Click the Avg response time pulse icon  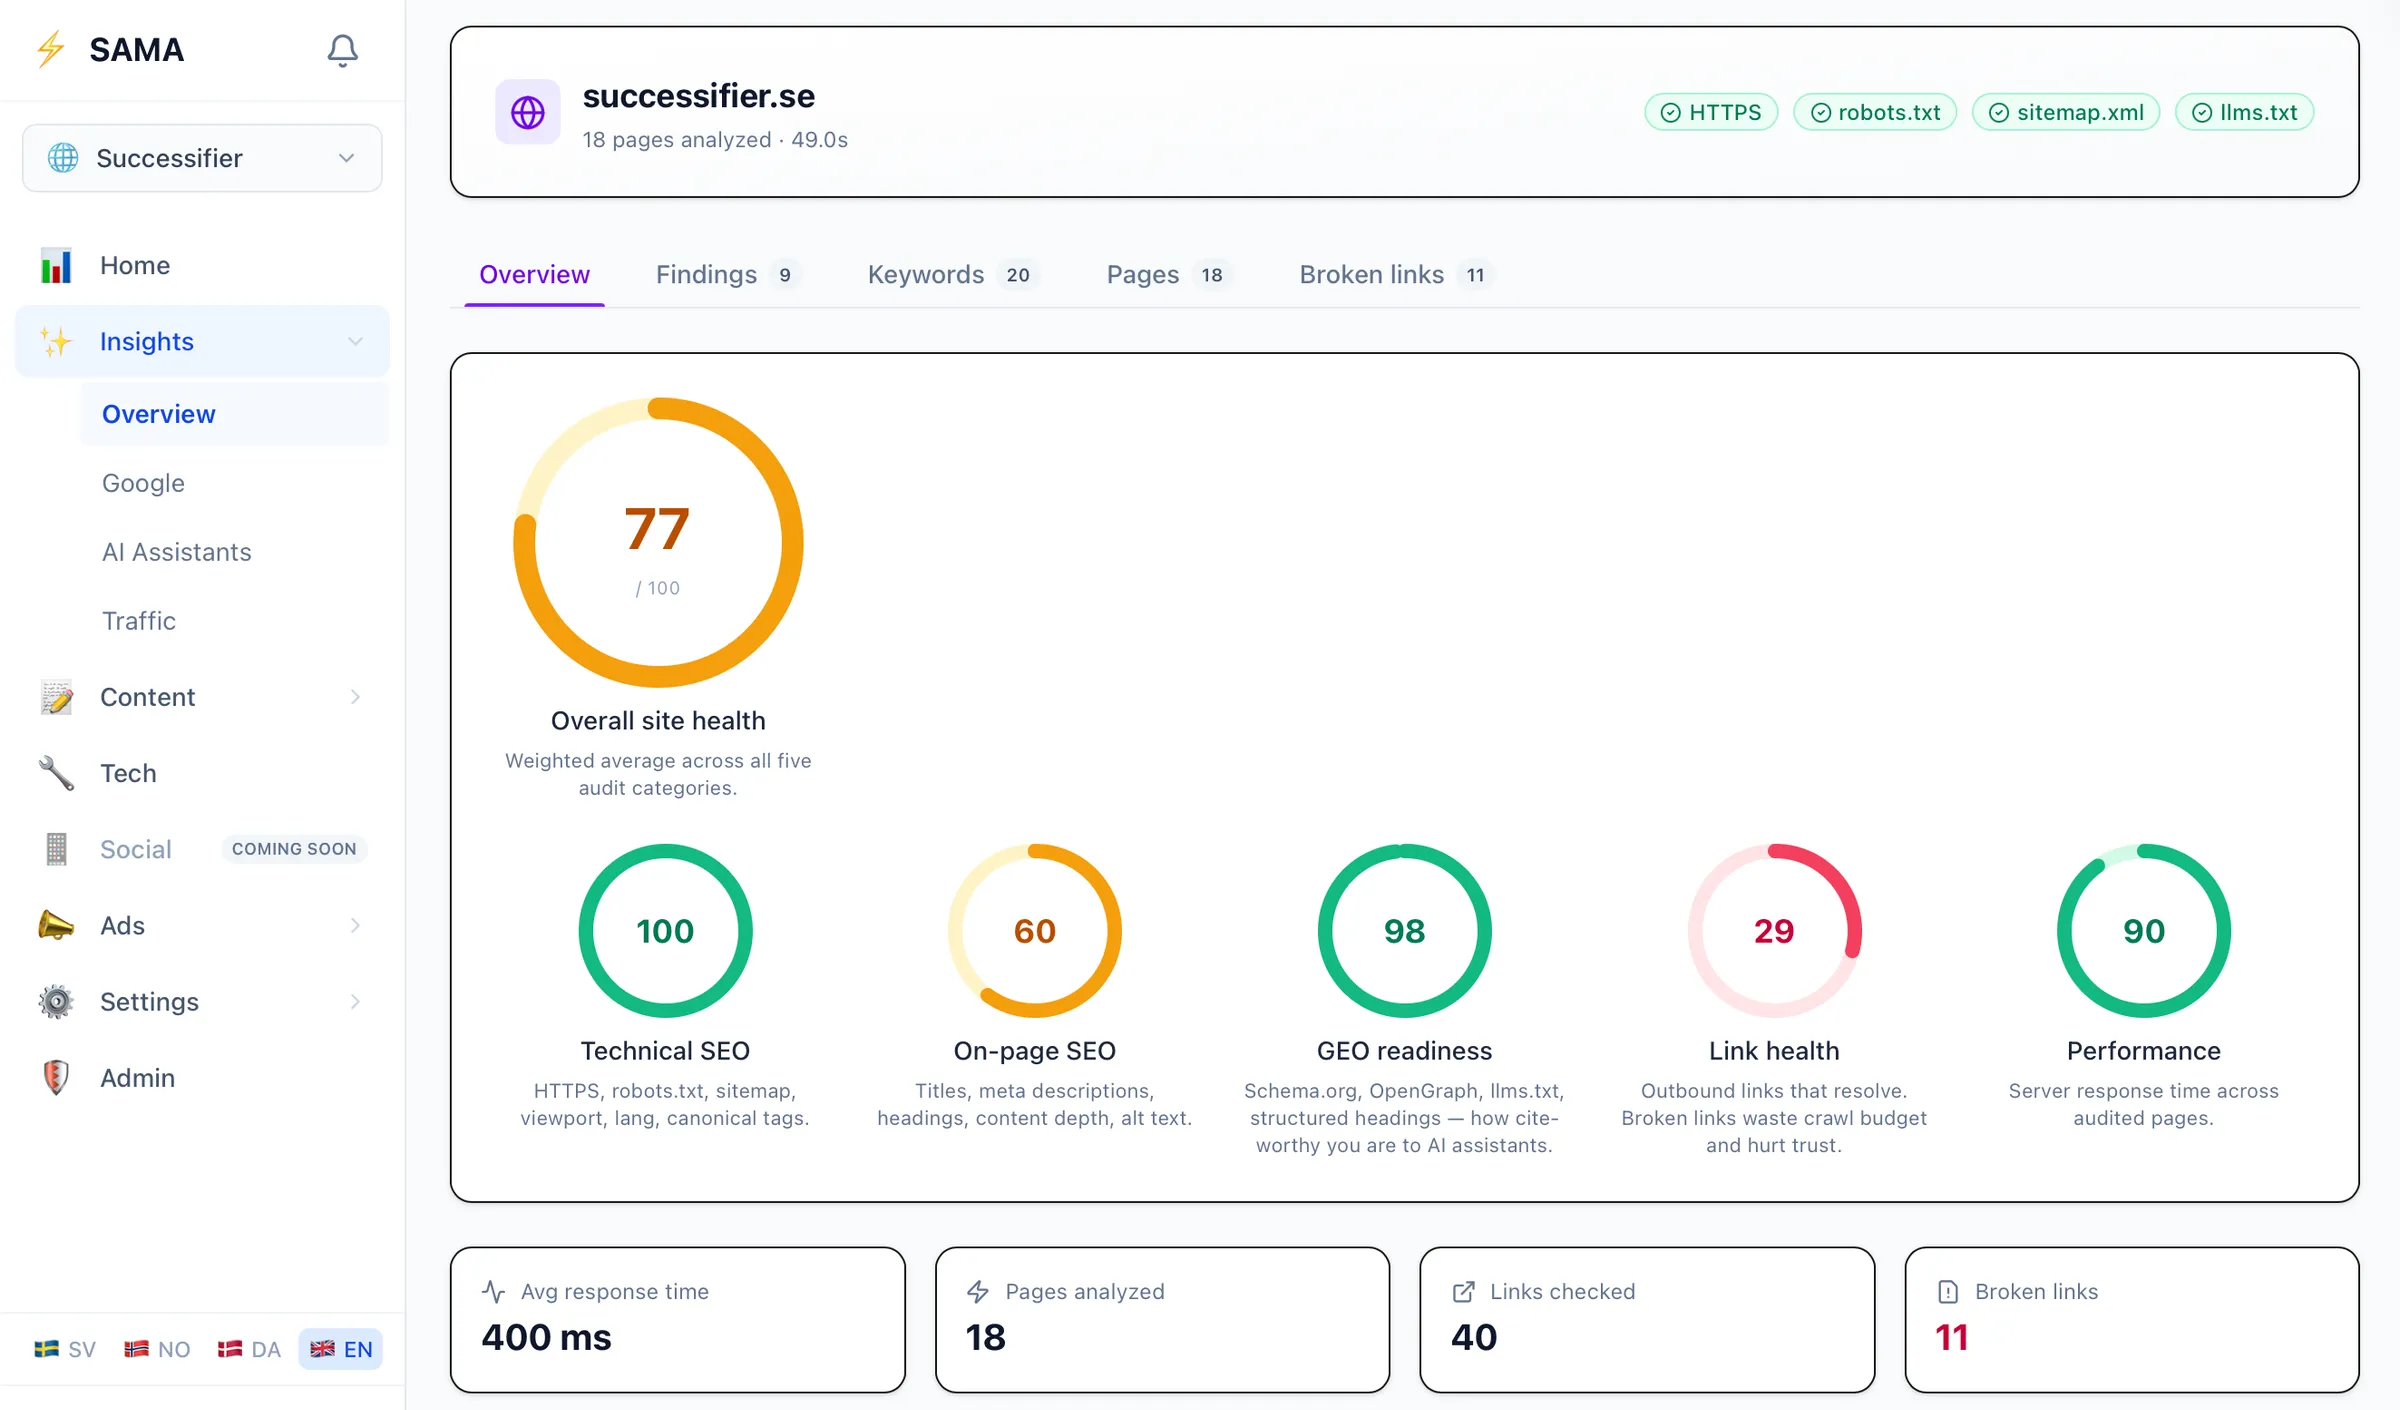tap(493, 1291)
